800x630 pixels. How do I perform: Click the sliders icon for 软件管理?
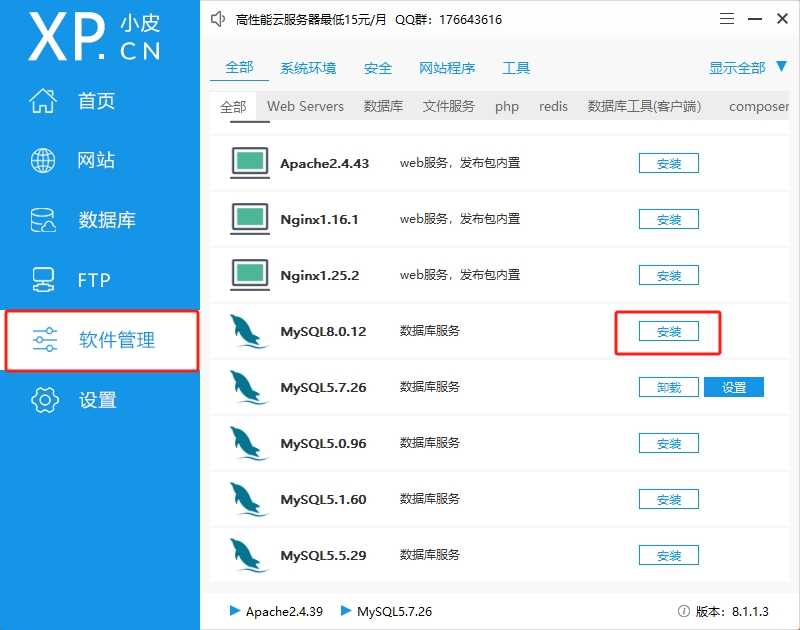(45, 340)
